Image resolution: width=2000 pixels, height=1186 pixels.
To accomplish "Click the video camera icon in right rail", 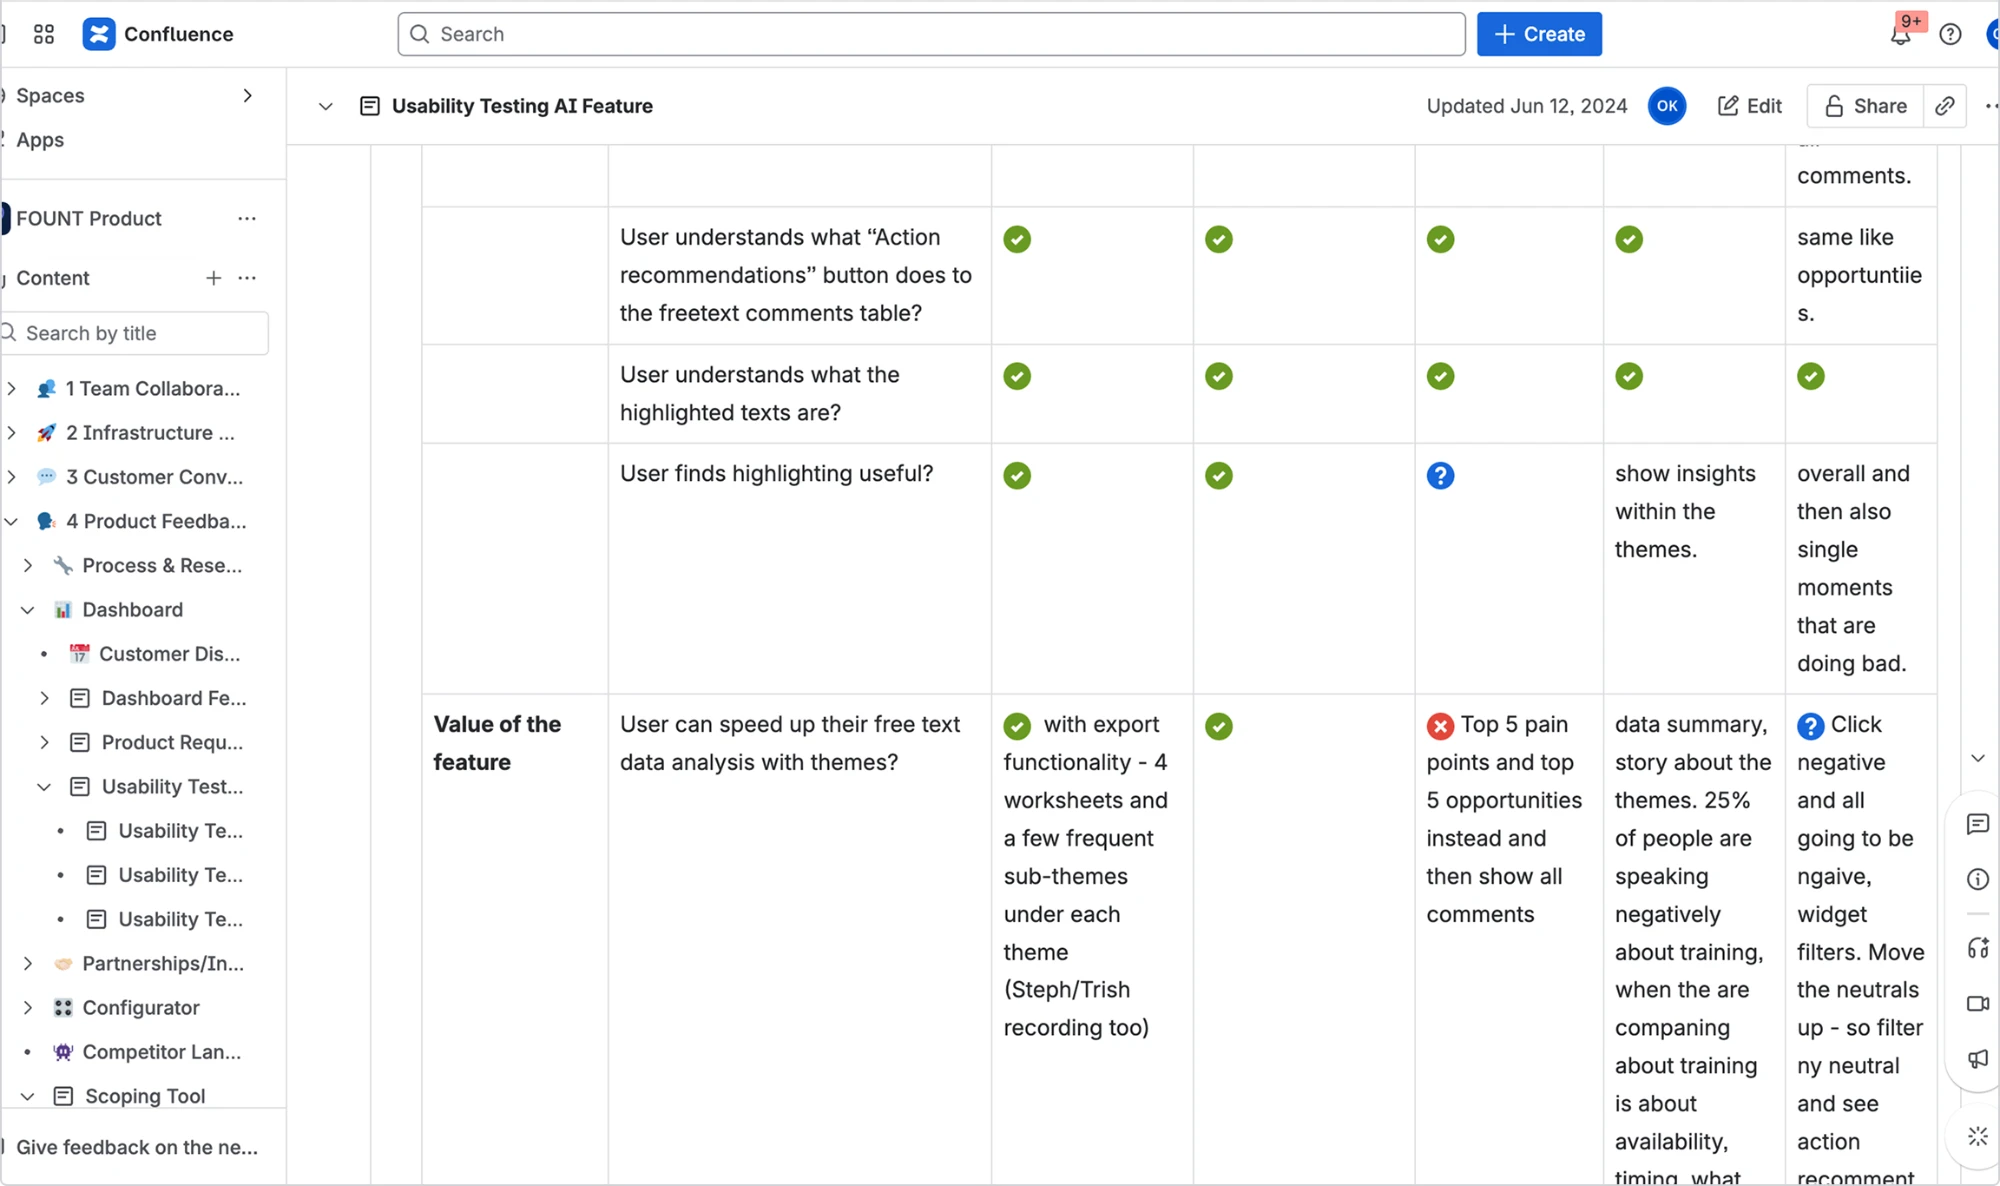I will [x=1977, y=1003].
